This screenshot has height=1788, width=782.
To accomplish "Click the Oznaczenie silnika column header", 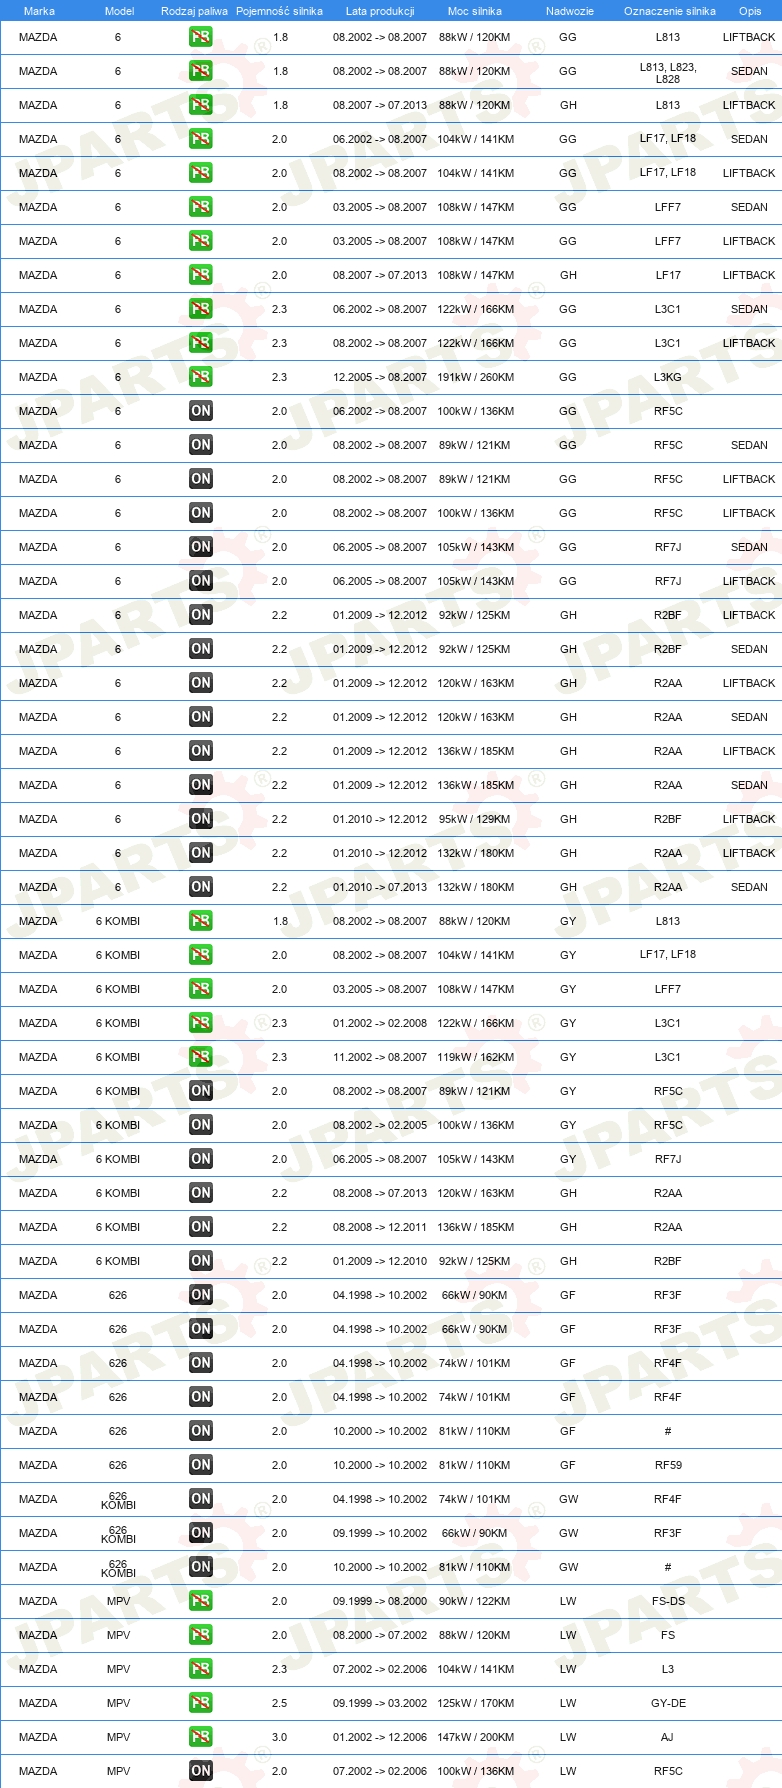I will tap(670, 11).
